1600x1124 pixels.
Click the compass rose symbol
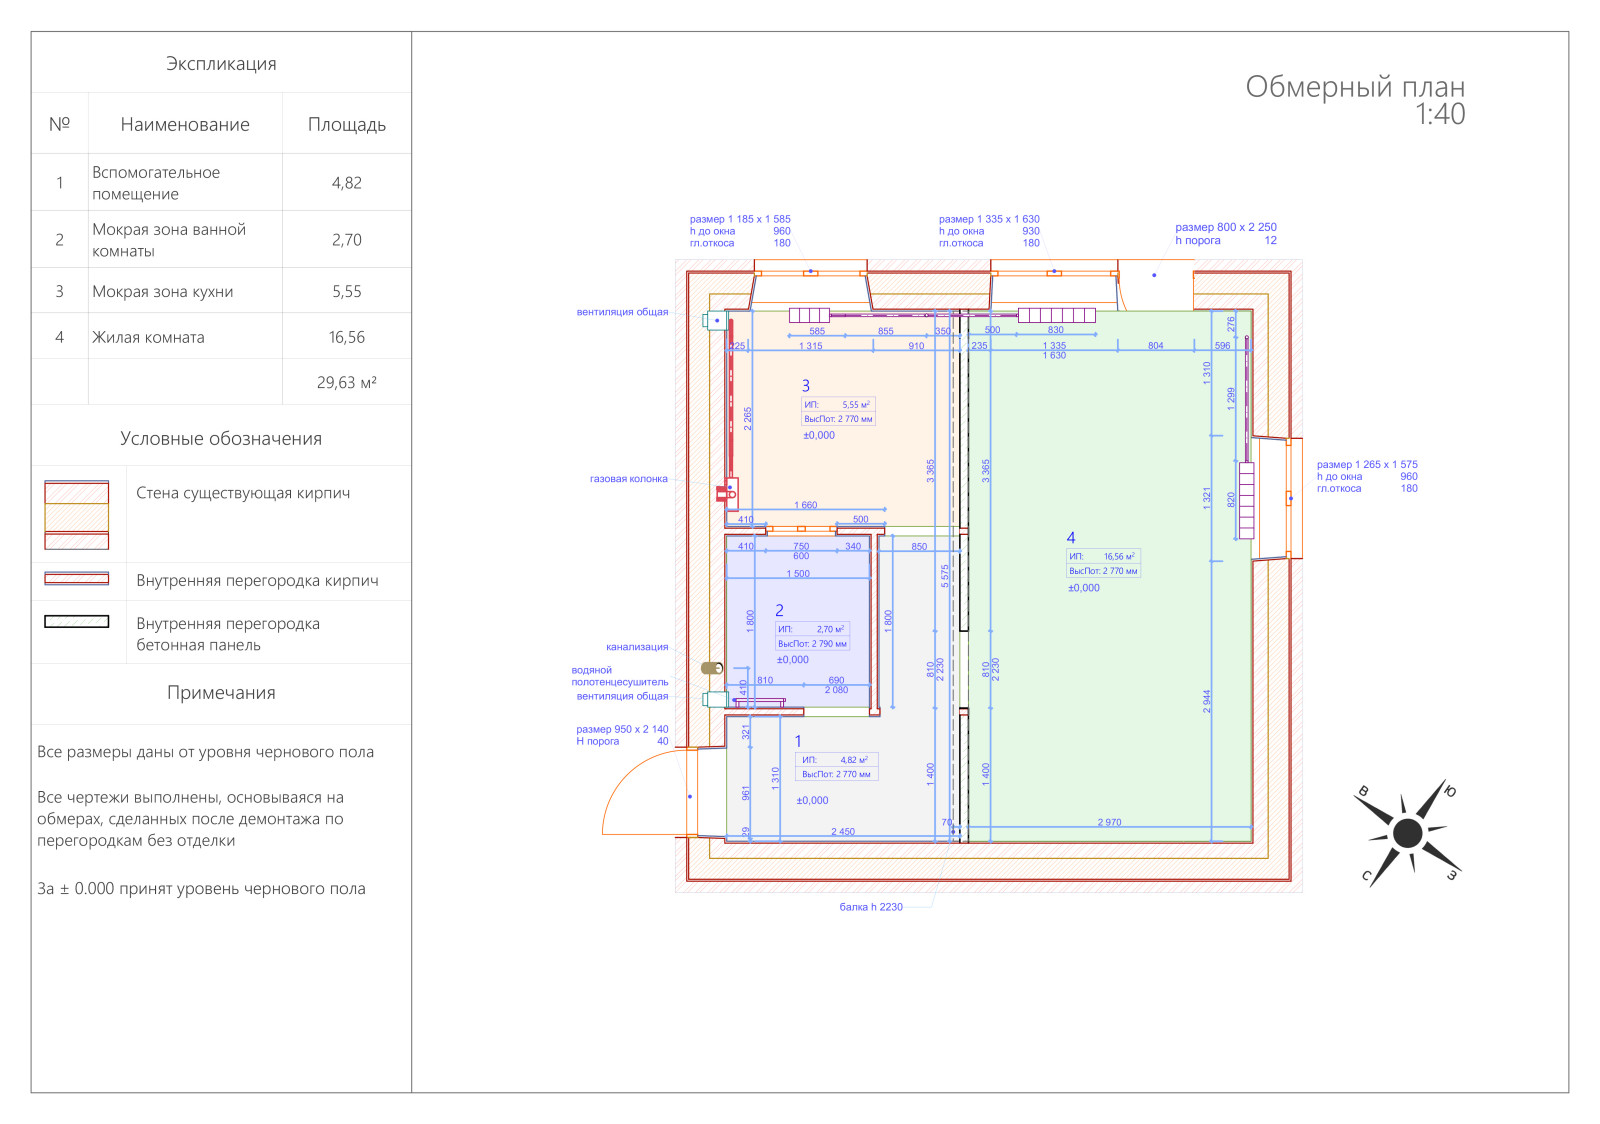tap(1407, 833)
